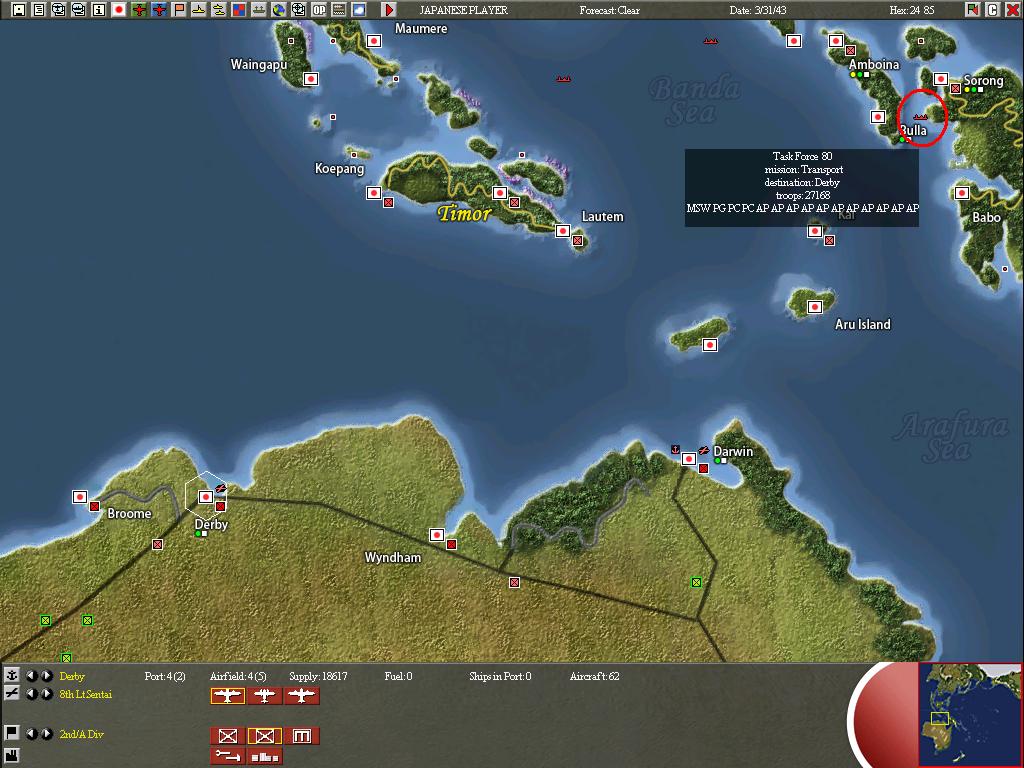Viewport: 1024px width, 768px height.
Task: Open the document list report icon
Action: tap(39, 10)
